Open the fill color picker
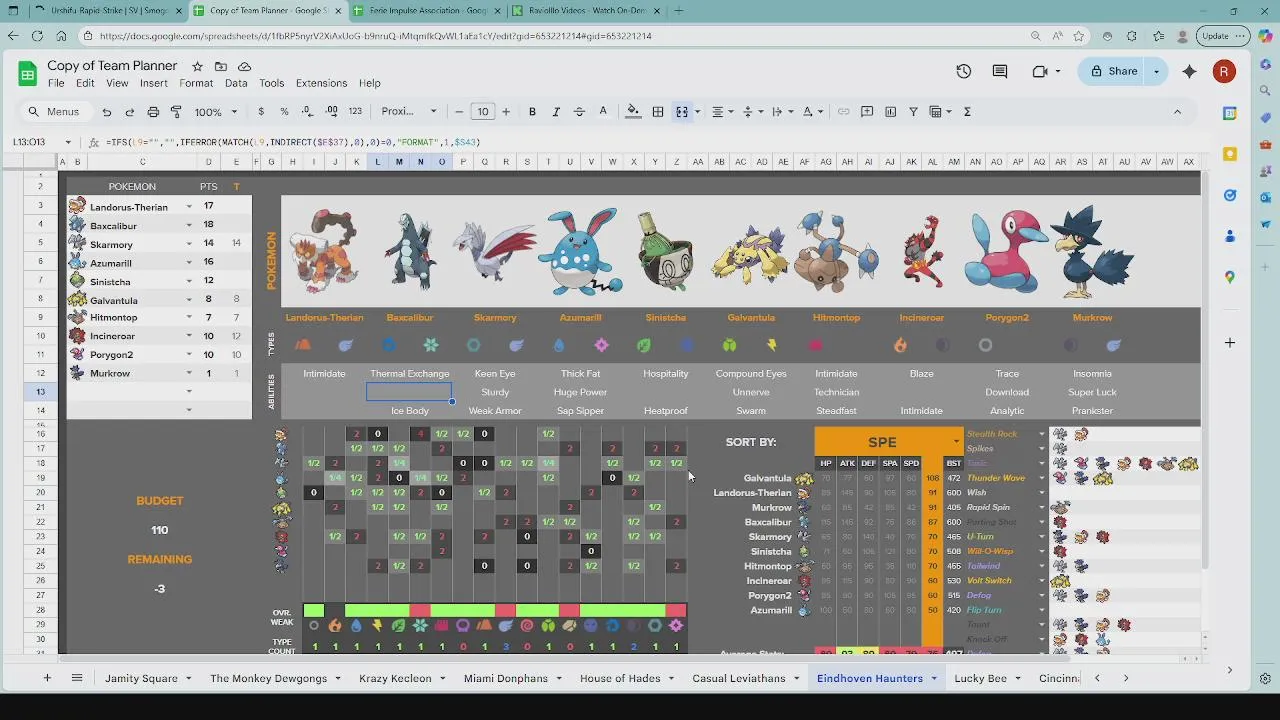1280x720 pixels. [x=633, y=112]
